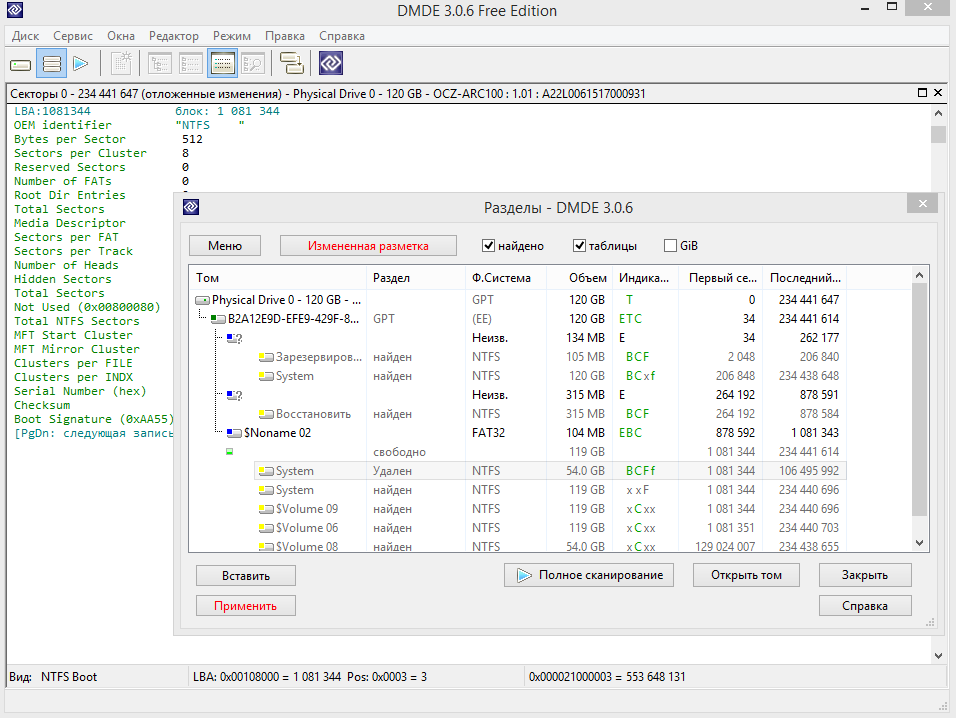Select the $Noname 02 FAT32 volume

(277, 433)
